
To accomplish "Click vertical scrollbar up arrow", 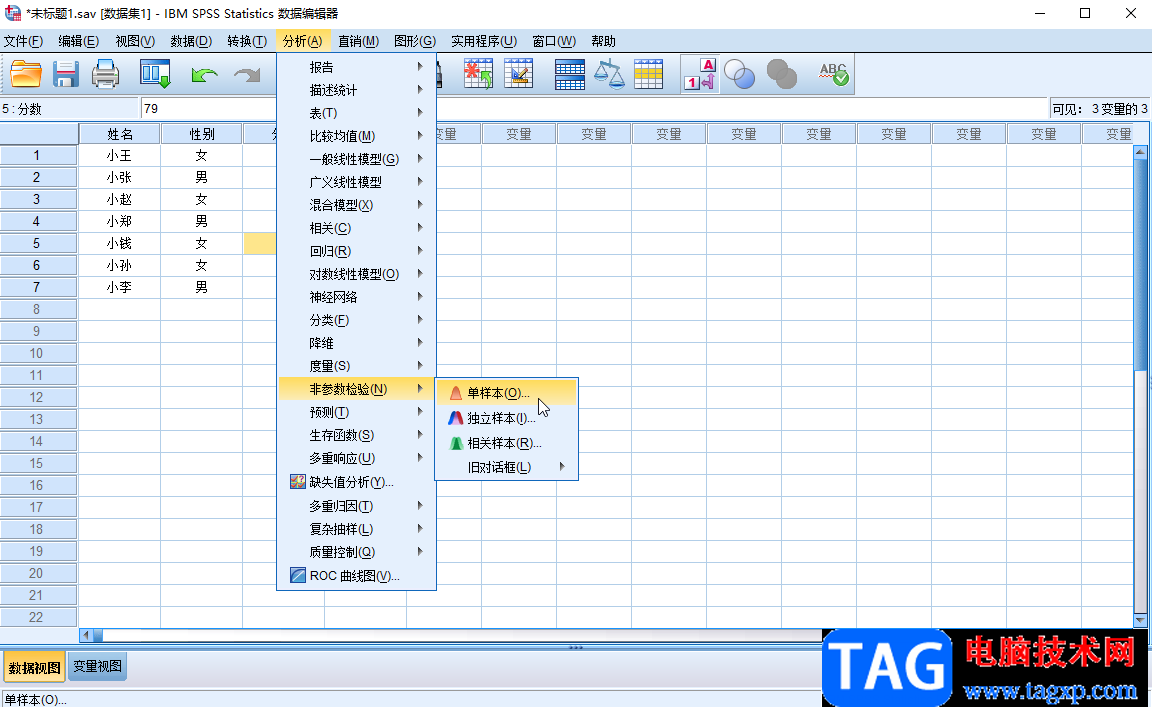I will point(1140,153).
